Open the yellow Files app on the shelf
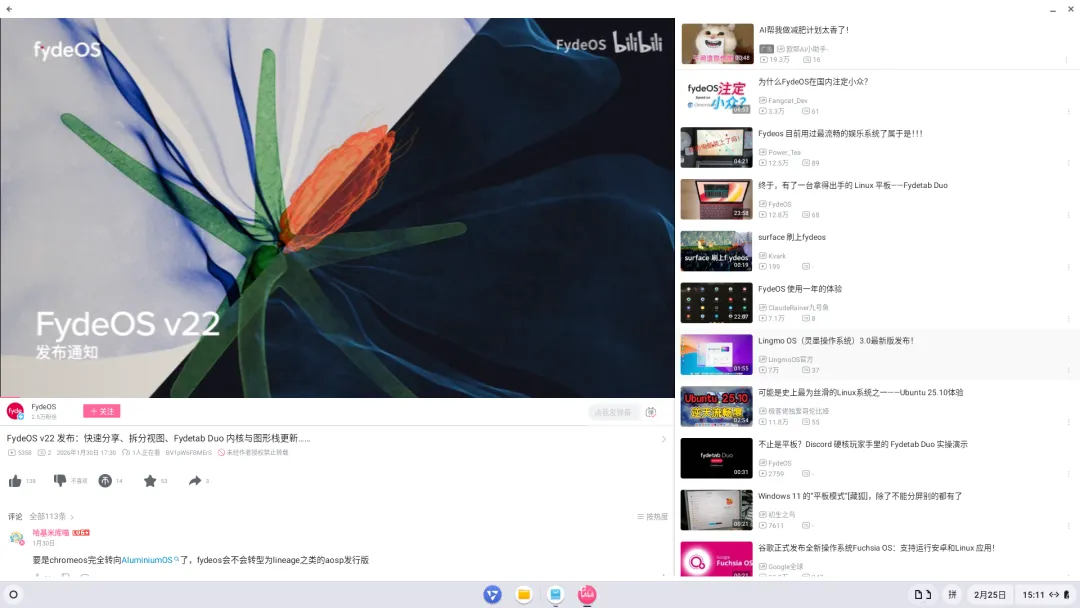1080x608 pixels. click(524, 594)
